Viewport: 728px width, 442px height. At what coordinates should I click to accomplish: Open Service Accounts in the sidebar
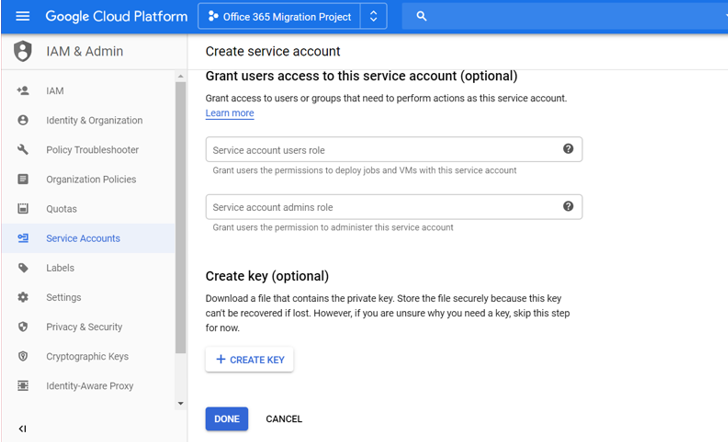tap(83, 238)
